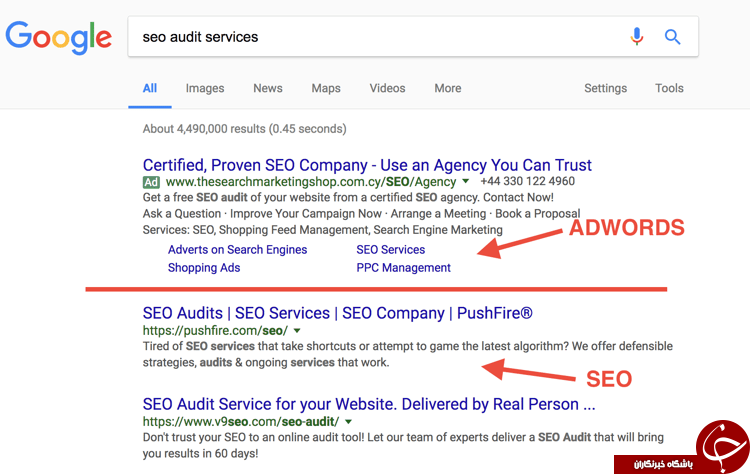
Task: Expand arrow next to thesearchmarketingshop URL
Action: click(465, 182)
